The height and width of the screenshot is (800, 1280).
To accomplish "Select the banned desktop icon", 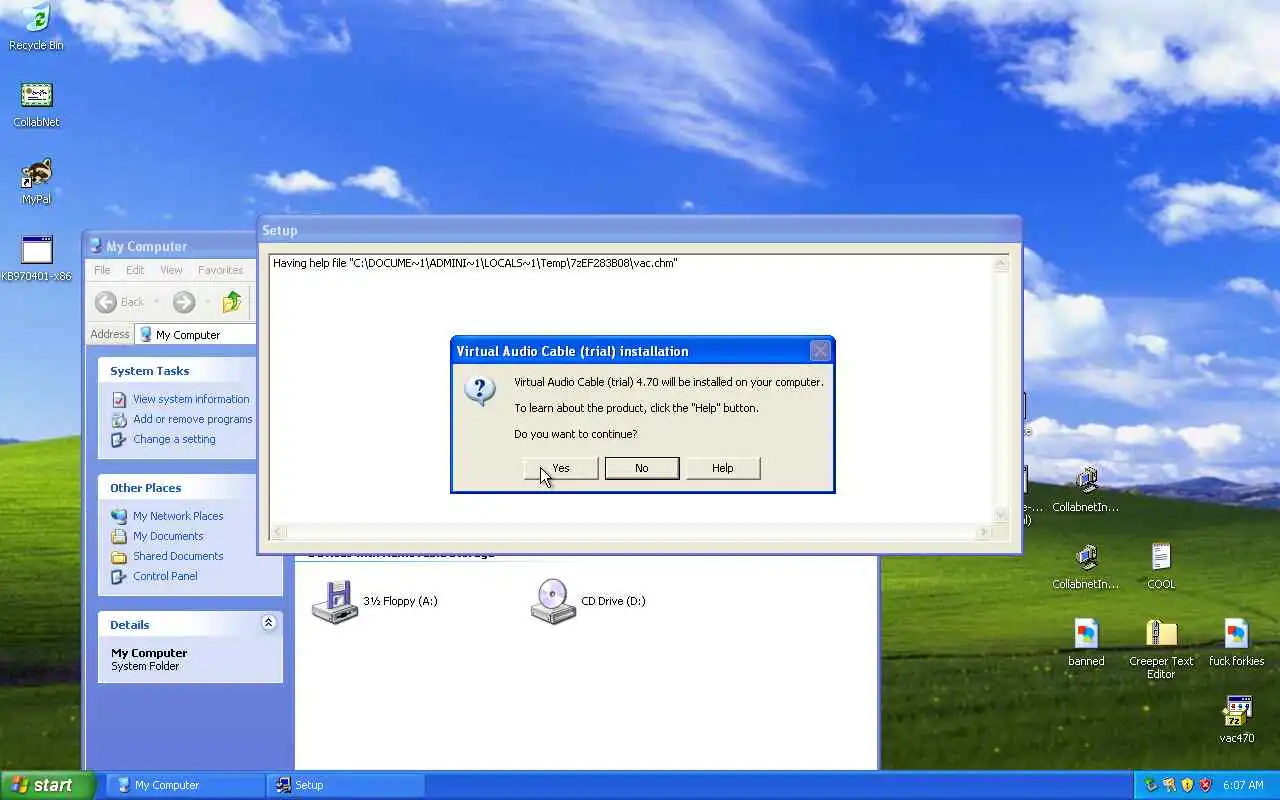I will 1086,642.
